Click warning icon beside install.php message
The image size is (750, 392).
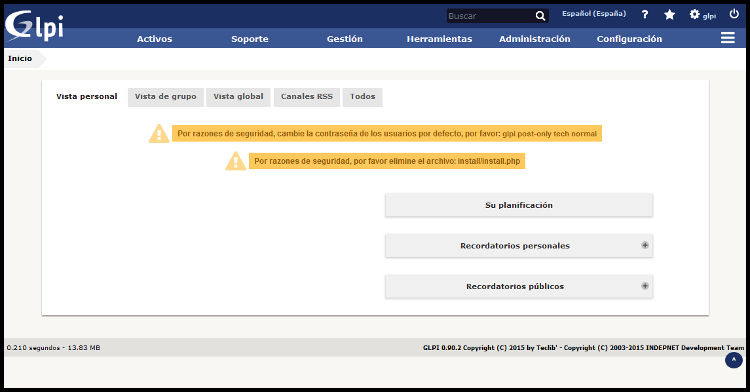pos(235,161)
